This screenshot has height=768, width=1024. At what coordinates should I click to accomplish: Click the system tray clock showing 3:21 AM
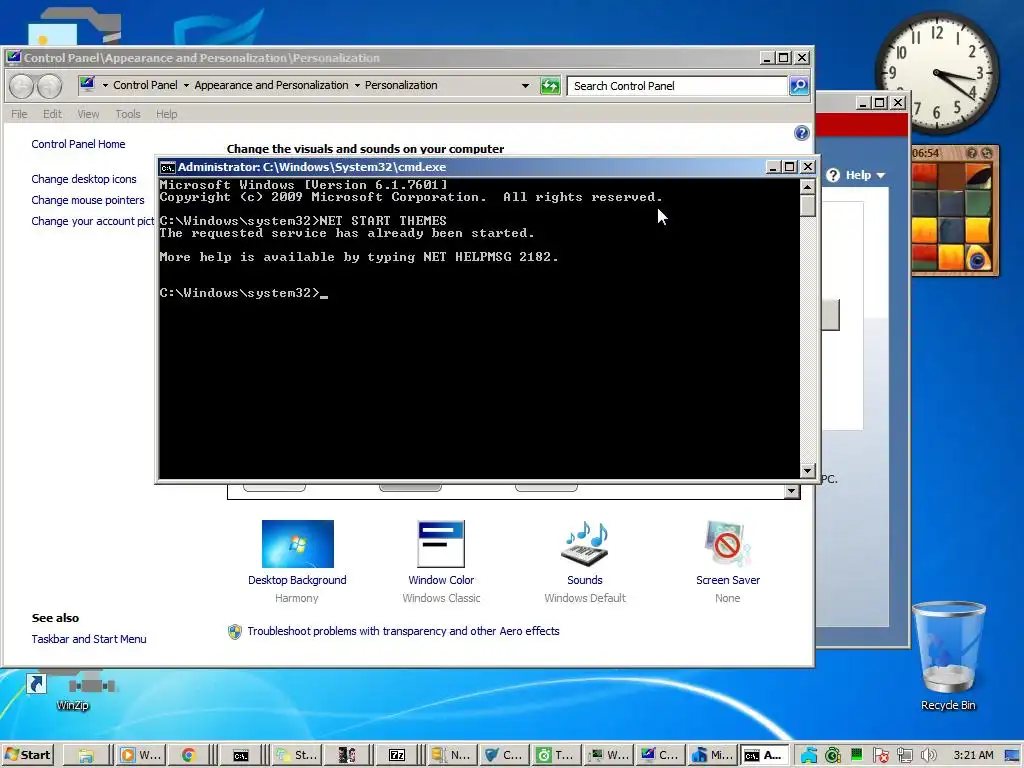pos(973,755)
